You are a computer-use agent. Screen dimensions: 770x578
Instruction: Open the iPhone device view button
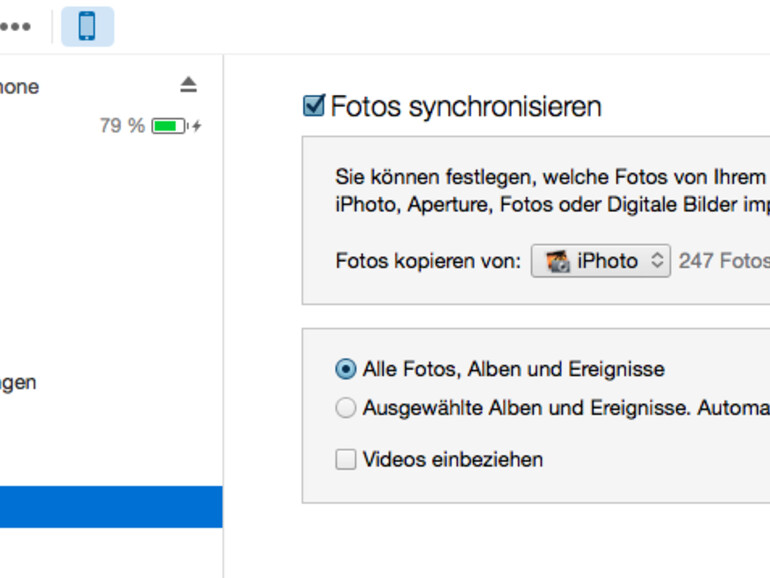click(x=87, y=27)
